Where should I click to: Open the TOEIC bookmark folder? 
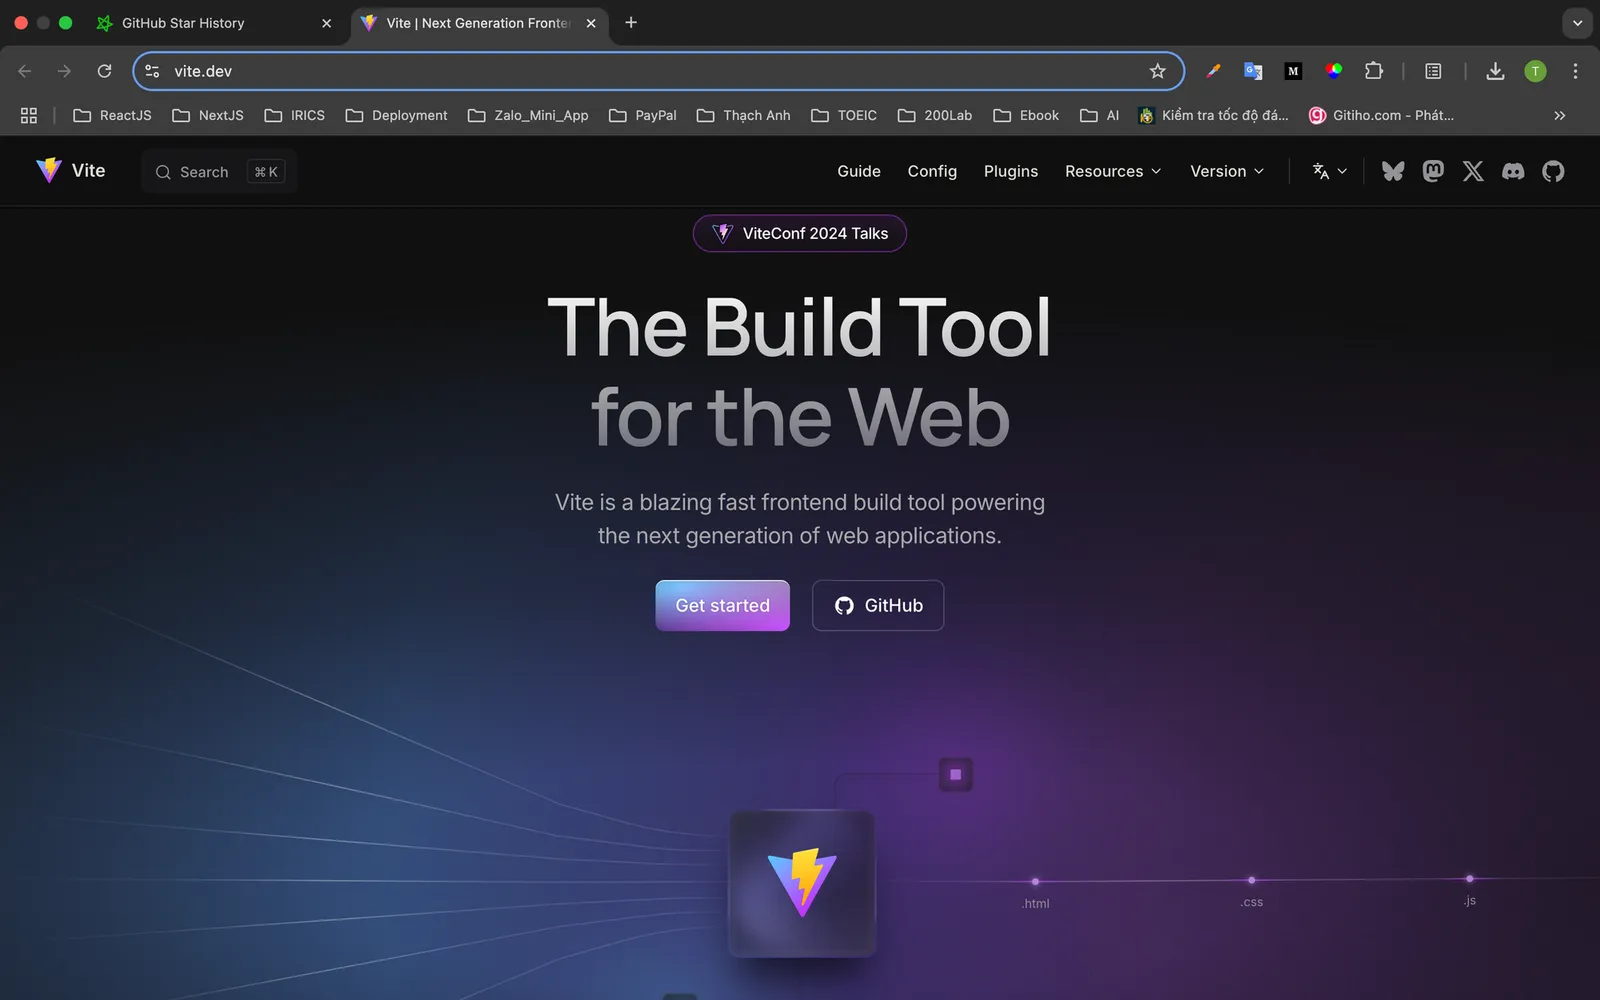(844, 115)
